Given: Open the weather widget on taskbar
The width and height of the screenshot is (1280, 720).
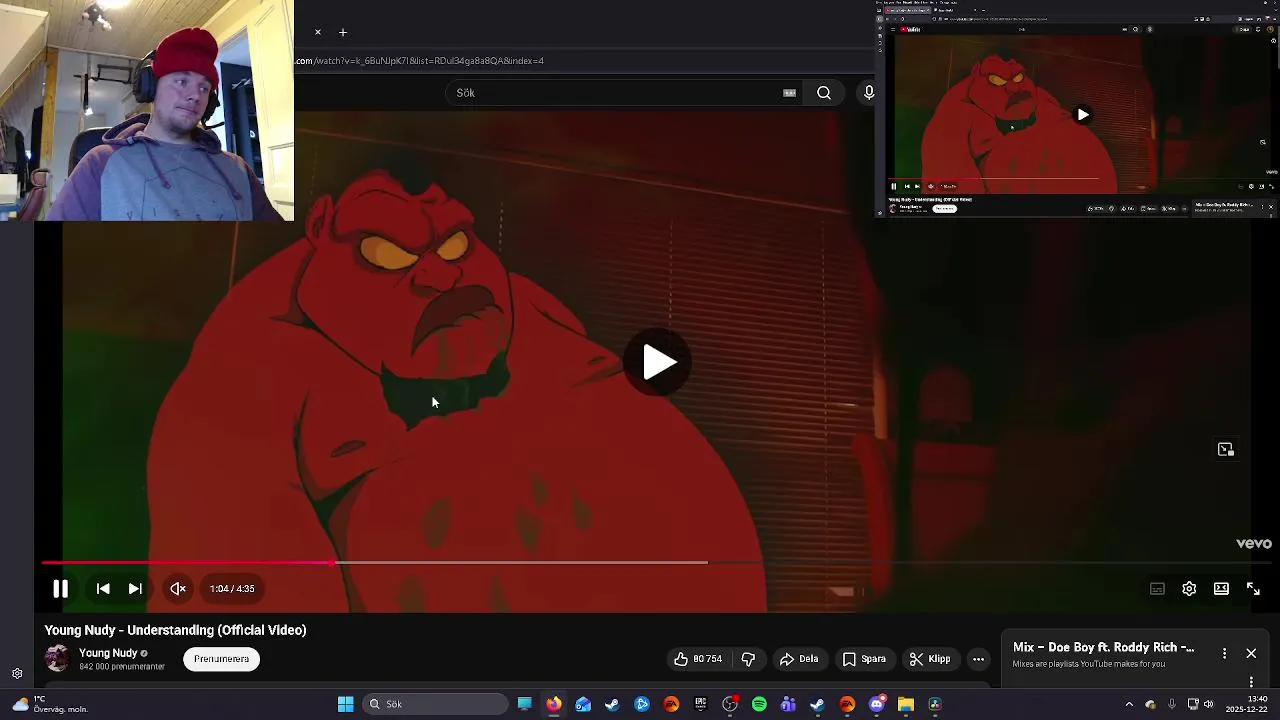Looking at the screenshot, I should (x=48, y=704).
